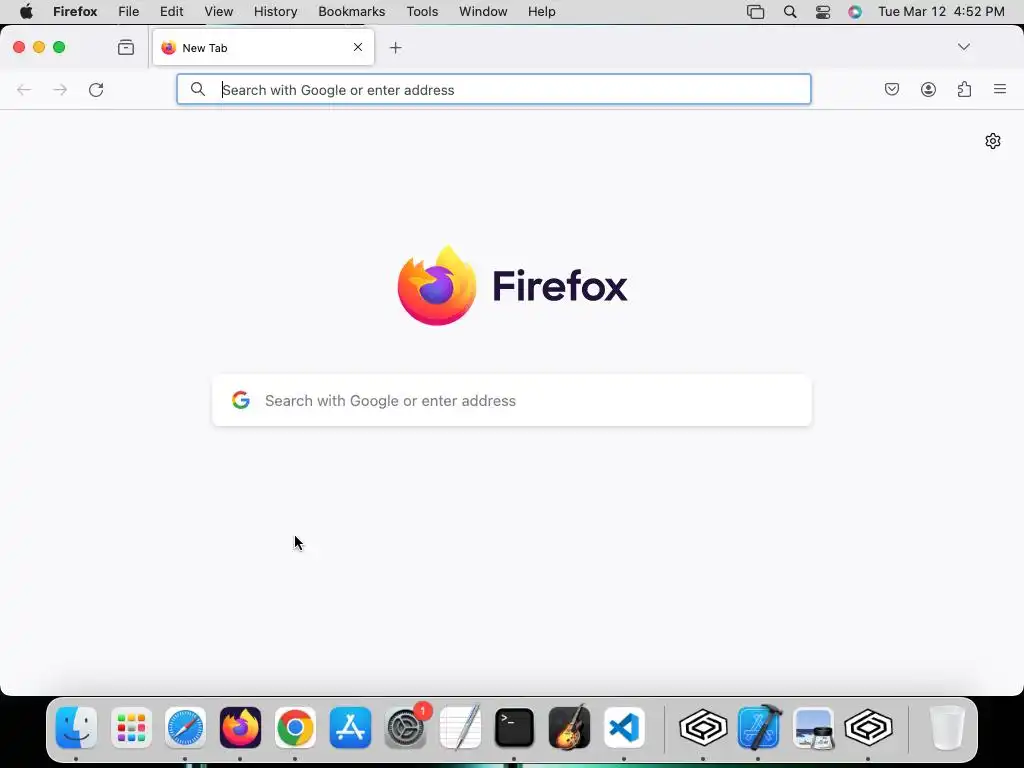
Task: Open the View menu
Action: click(219, 12)
